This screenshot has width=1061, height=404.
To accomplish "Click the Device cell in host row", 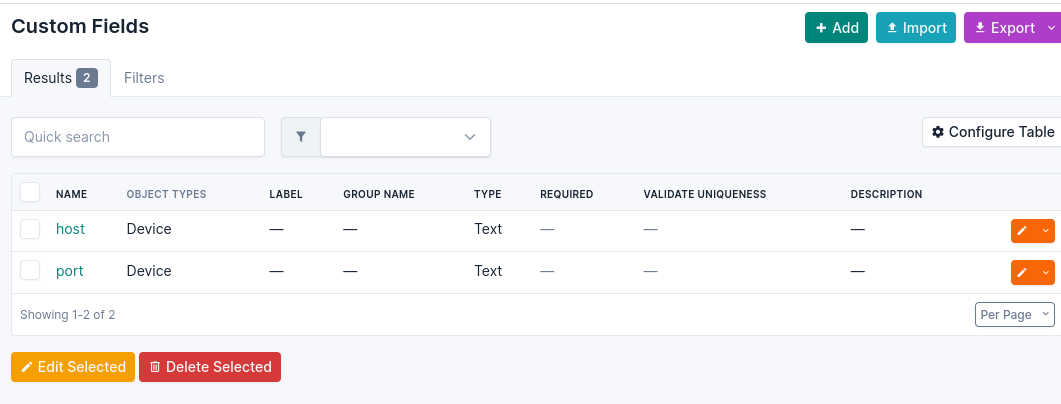I will coord(149,229).
